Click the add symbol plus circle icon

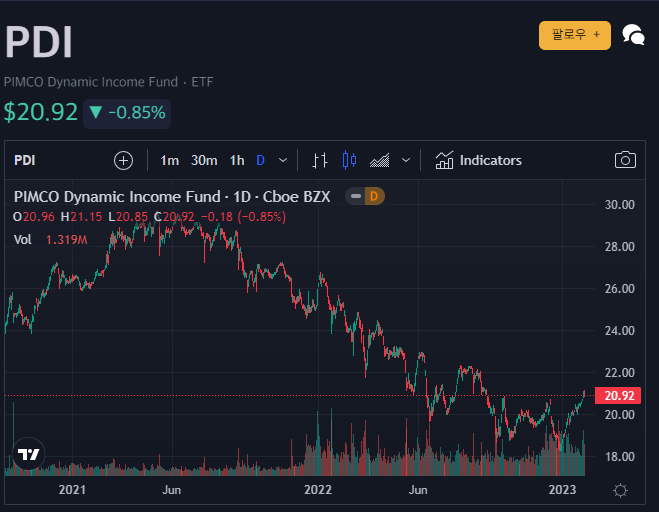coord(123,161)
